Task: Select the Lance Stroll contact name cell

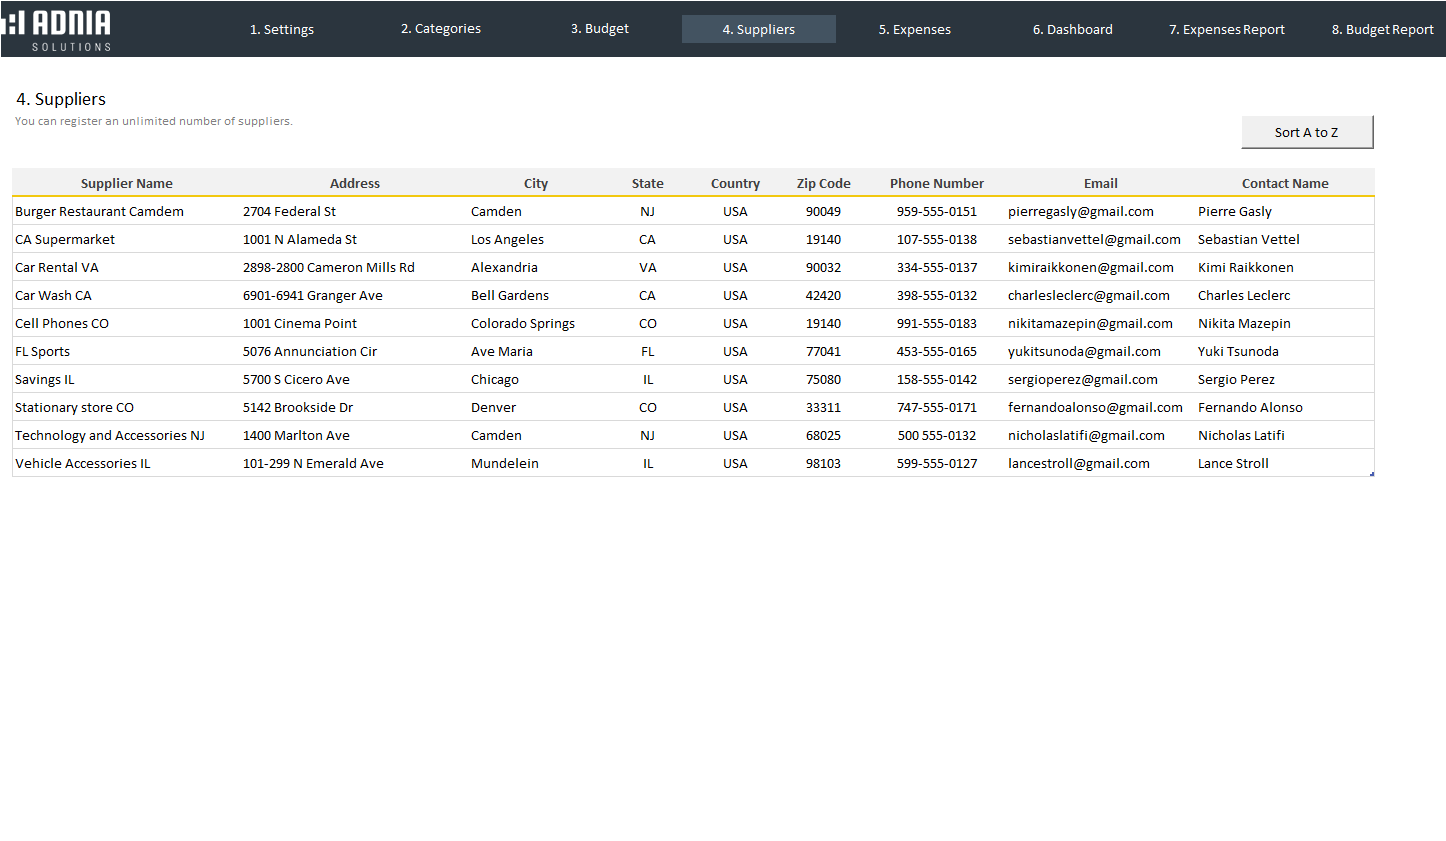Action: [x=1233, y=463]
